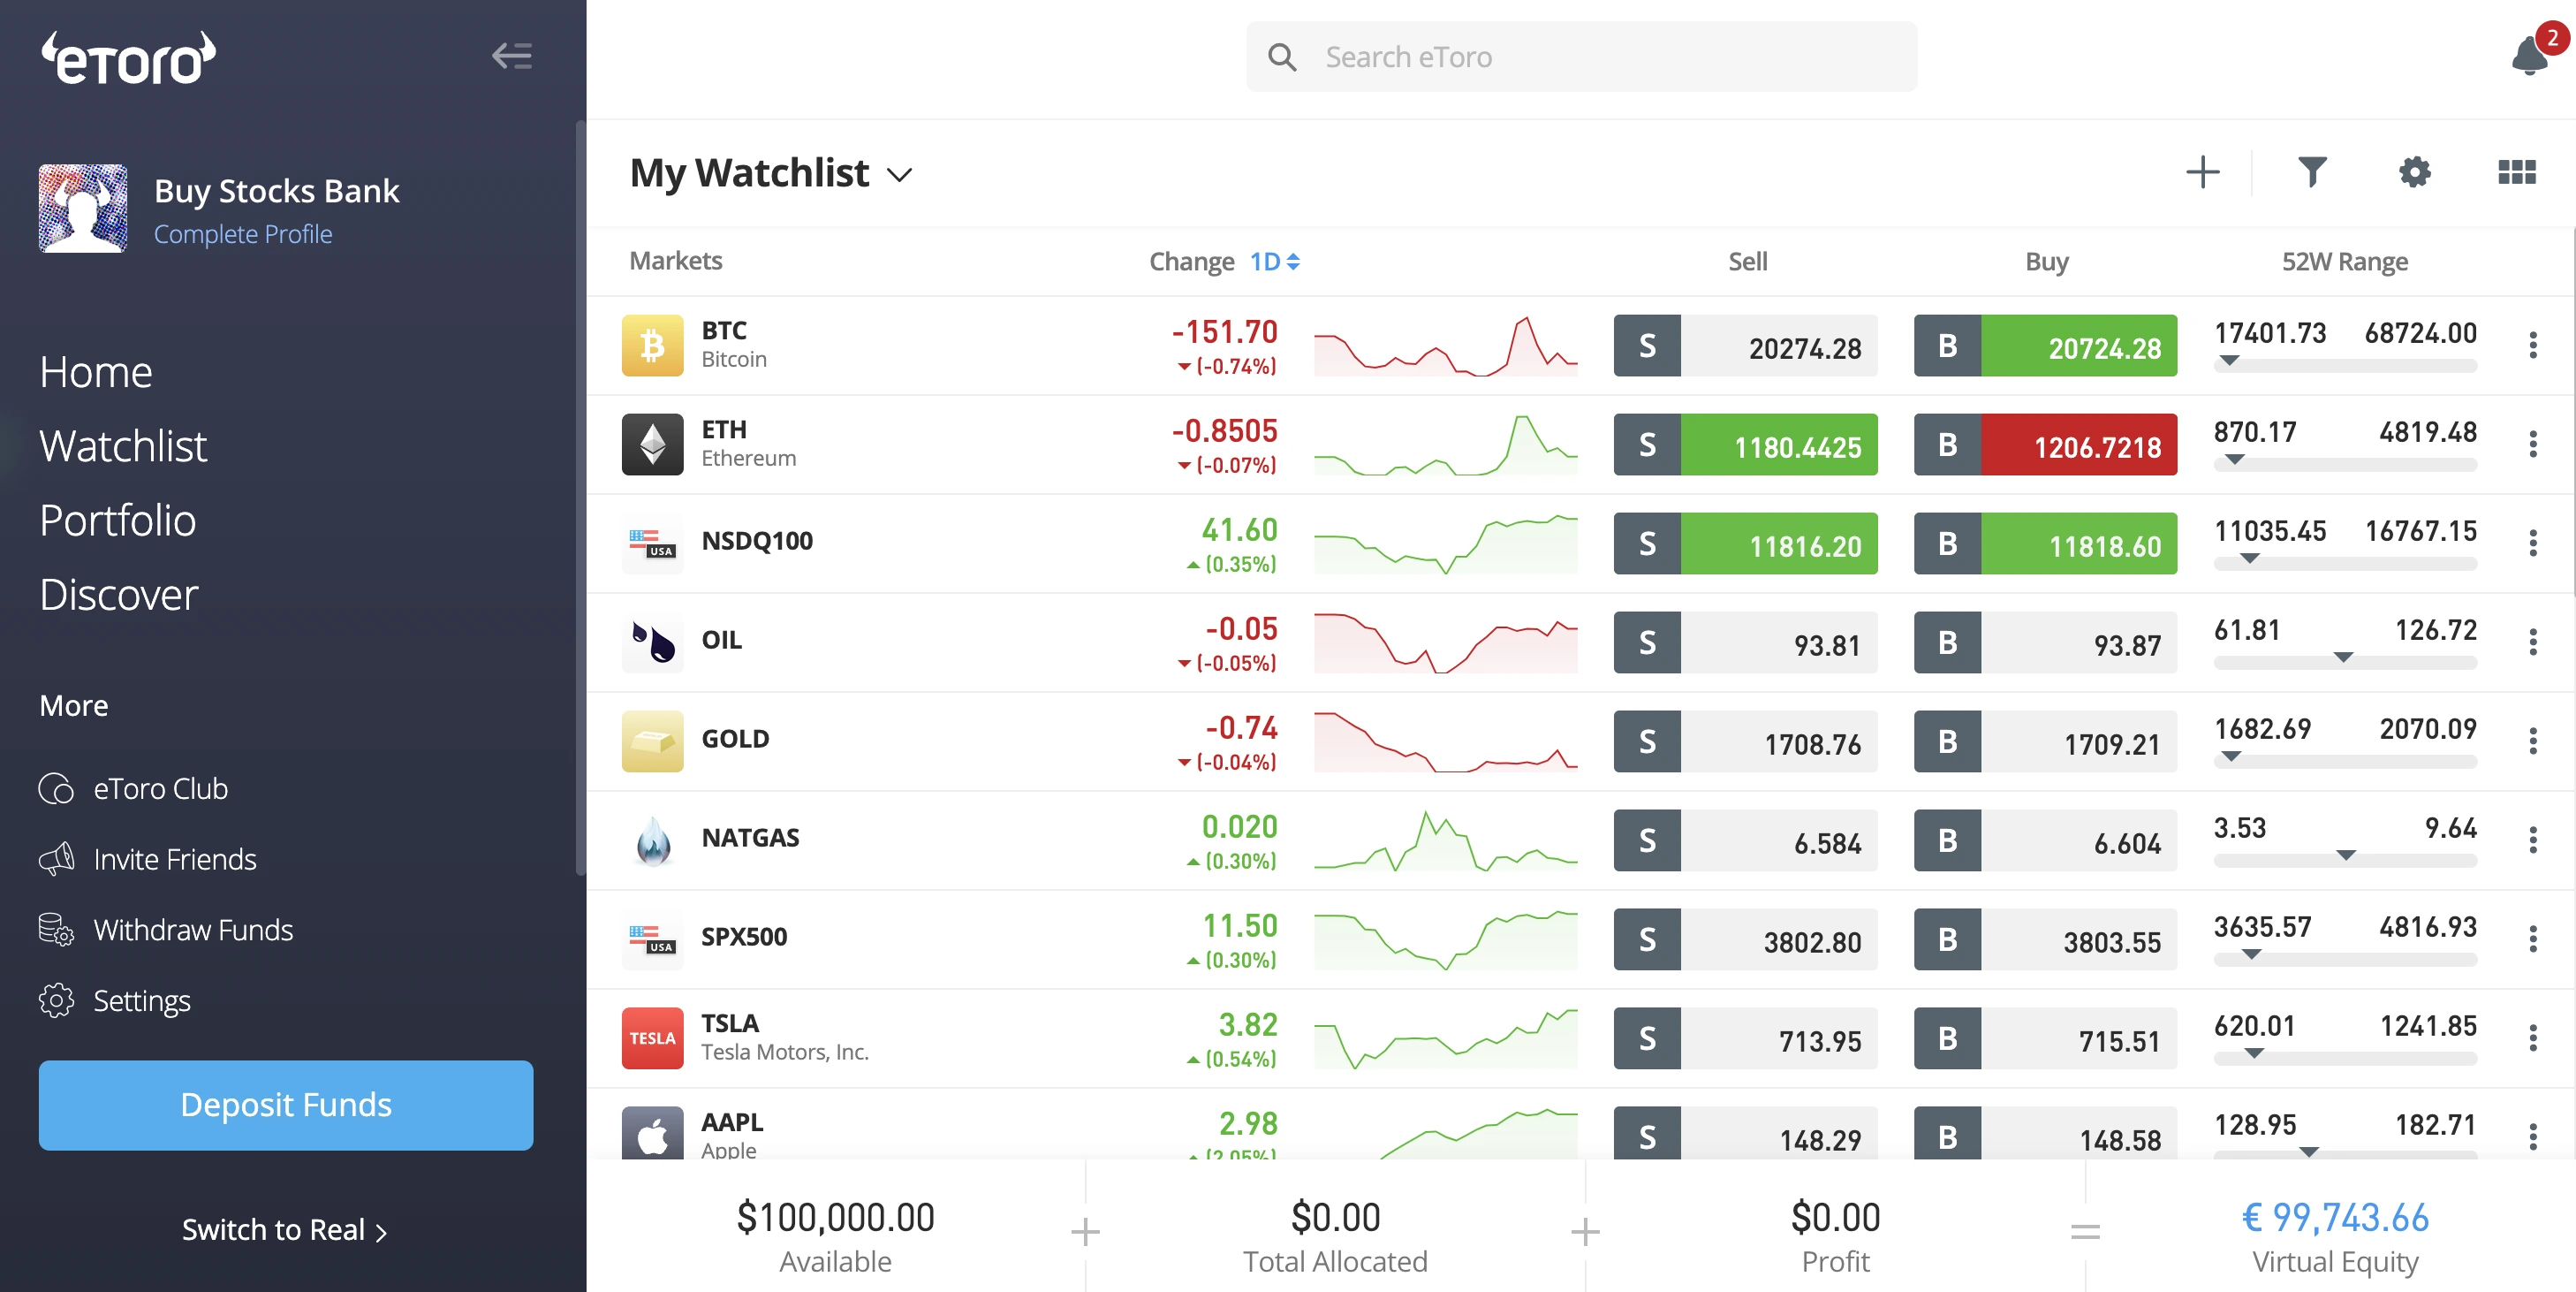This screenshot has width=2576, height=1292.
Task: Click the Ethereum logo icon
Action: 652,444
